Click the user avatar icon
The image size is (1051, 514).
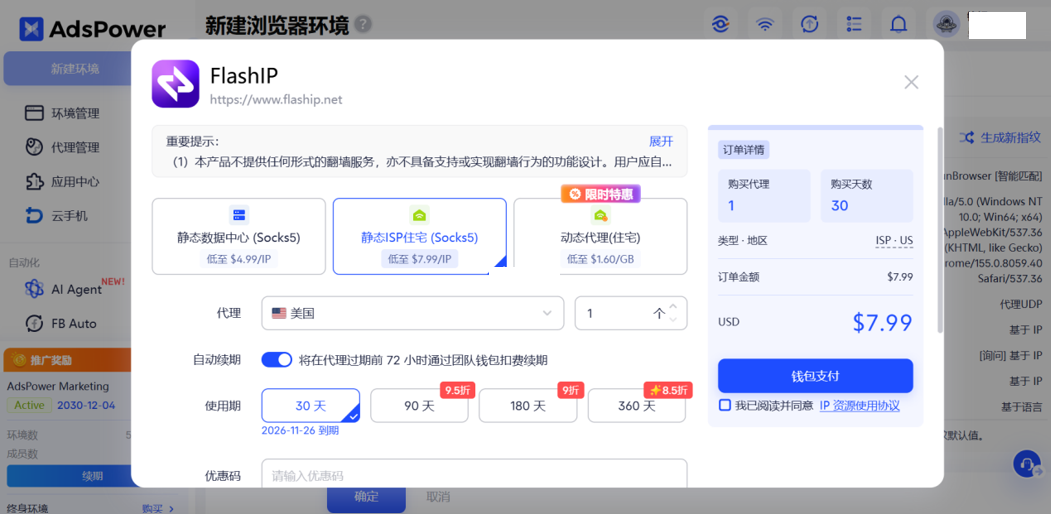pyautogui.click(x=947, y=25)
